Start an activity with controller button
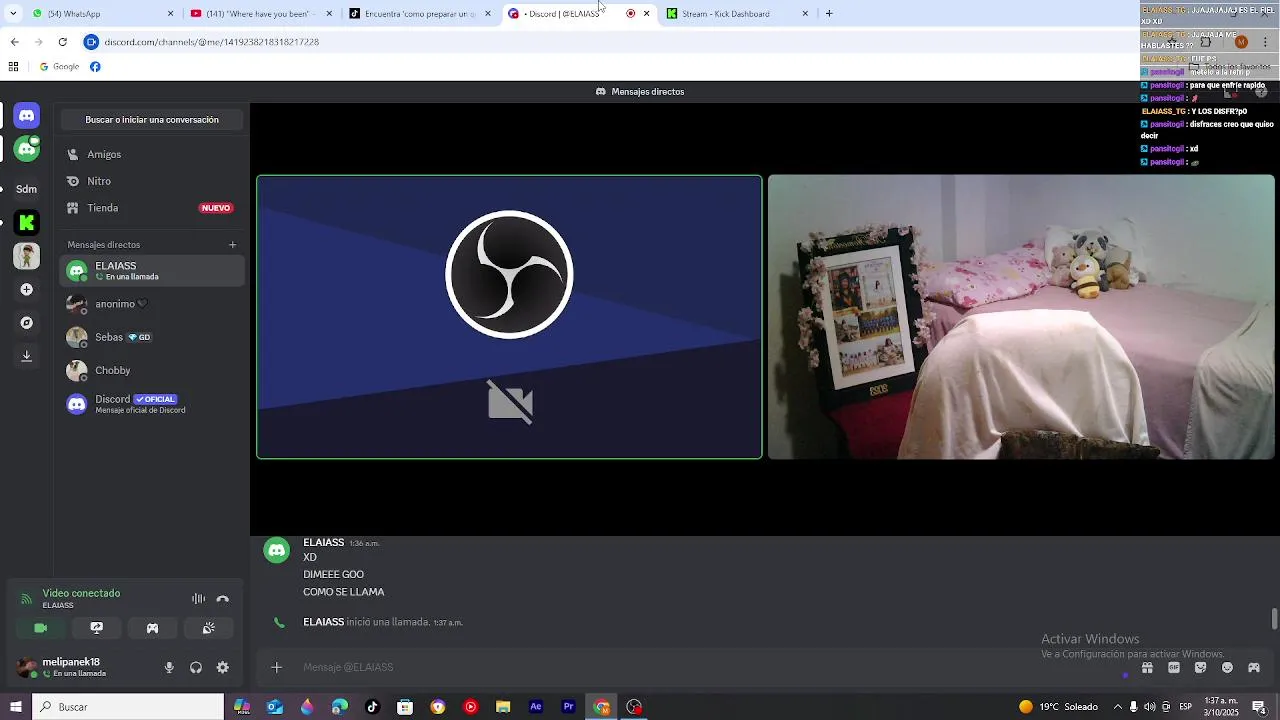This screenshot has height=720, width=1280. pos(152,628)
